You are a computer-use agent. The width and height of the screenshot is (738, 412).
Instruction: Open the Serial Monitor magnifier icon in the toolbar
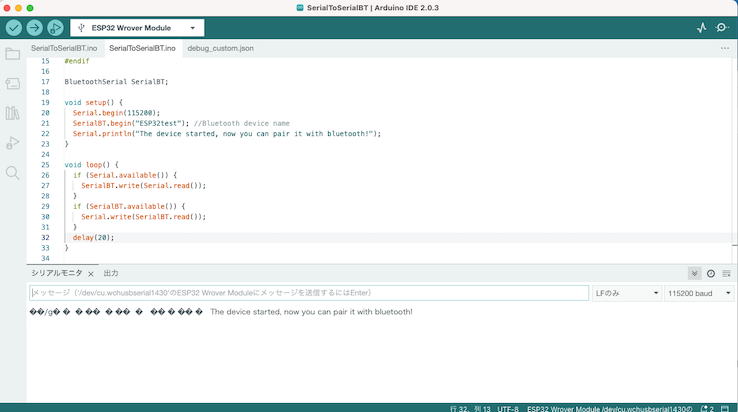(x=722, y=28)
